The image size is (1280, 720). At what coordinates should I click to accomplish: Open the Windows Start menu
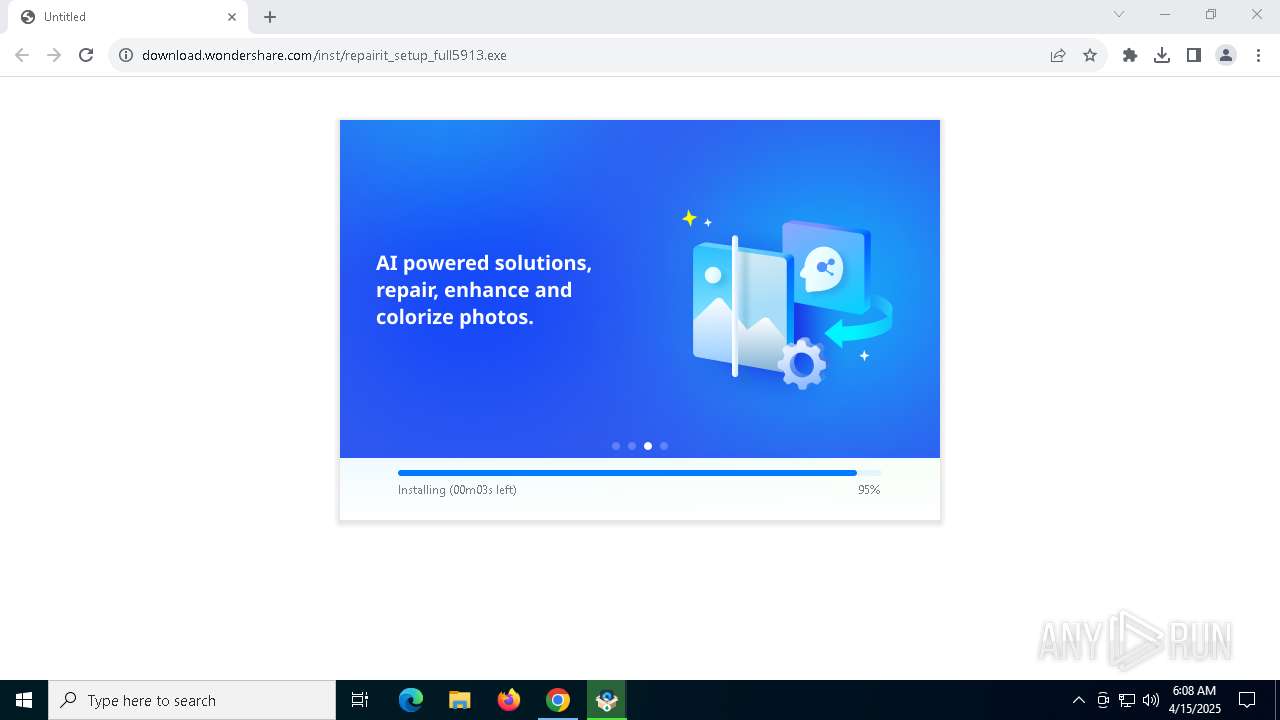click(x=24, y=700)
